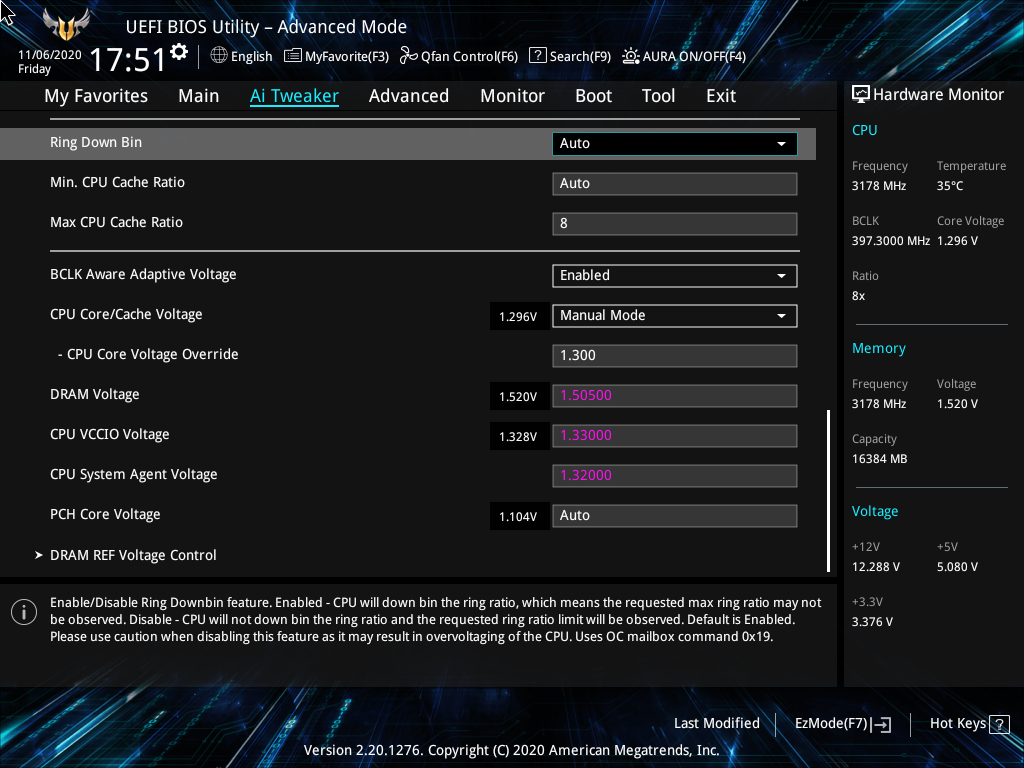Click the info icon beside help text
This screenshot has width=1024, height=768.
coord(24,613)
